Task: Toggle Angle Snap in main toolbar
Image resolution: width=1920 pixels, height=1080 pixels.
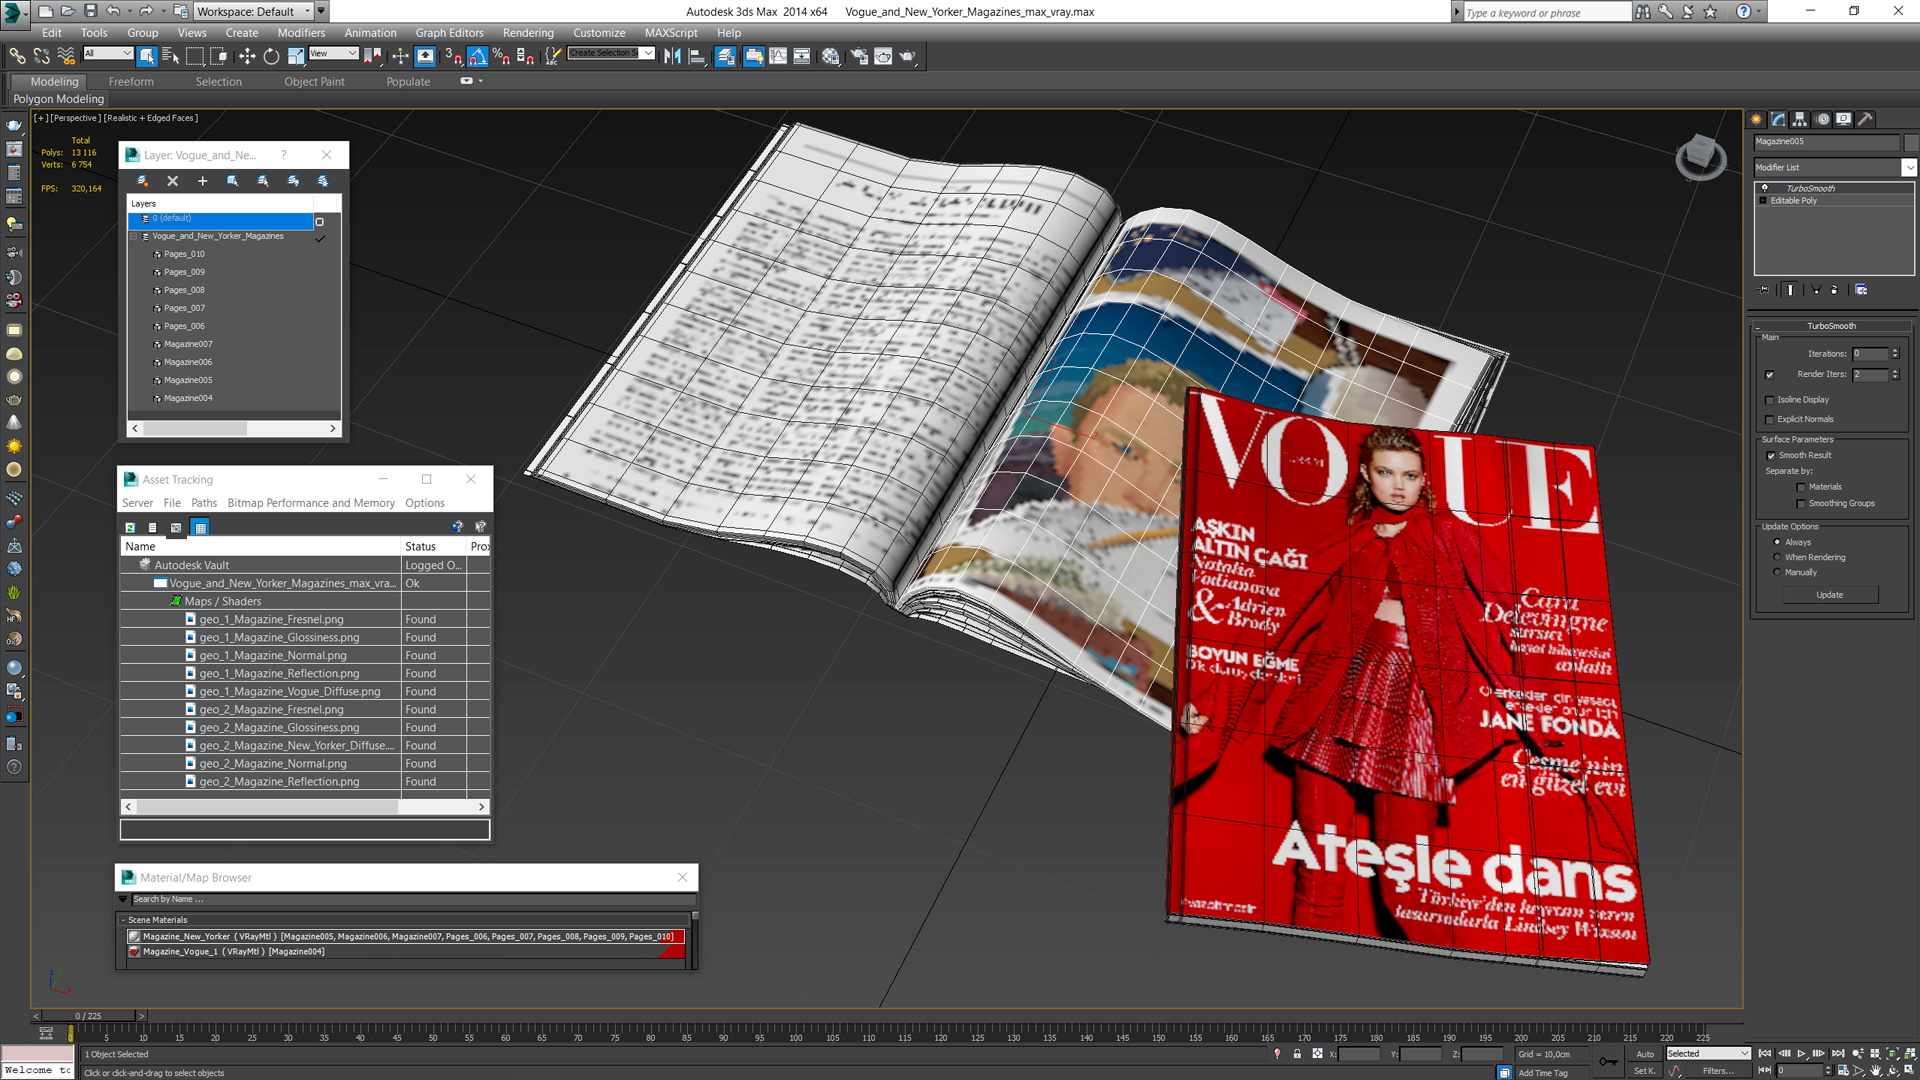Action: point(477,56)
